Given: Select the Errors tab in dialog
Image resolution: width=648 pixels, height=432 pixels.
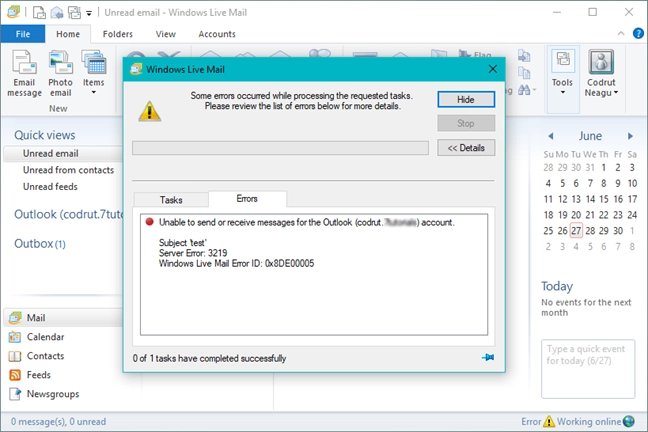Looking at the screenshot, I should pos(247,199).
